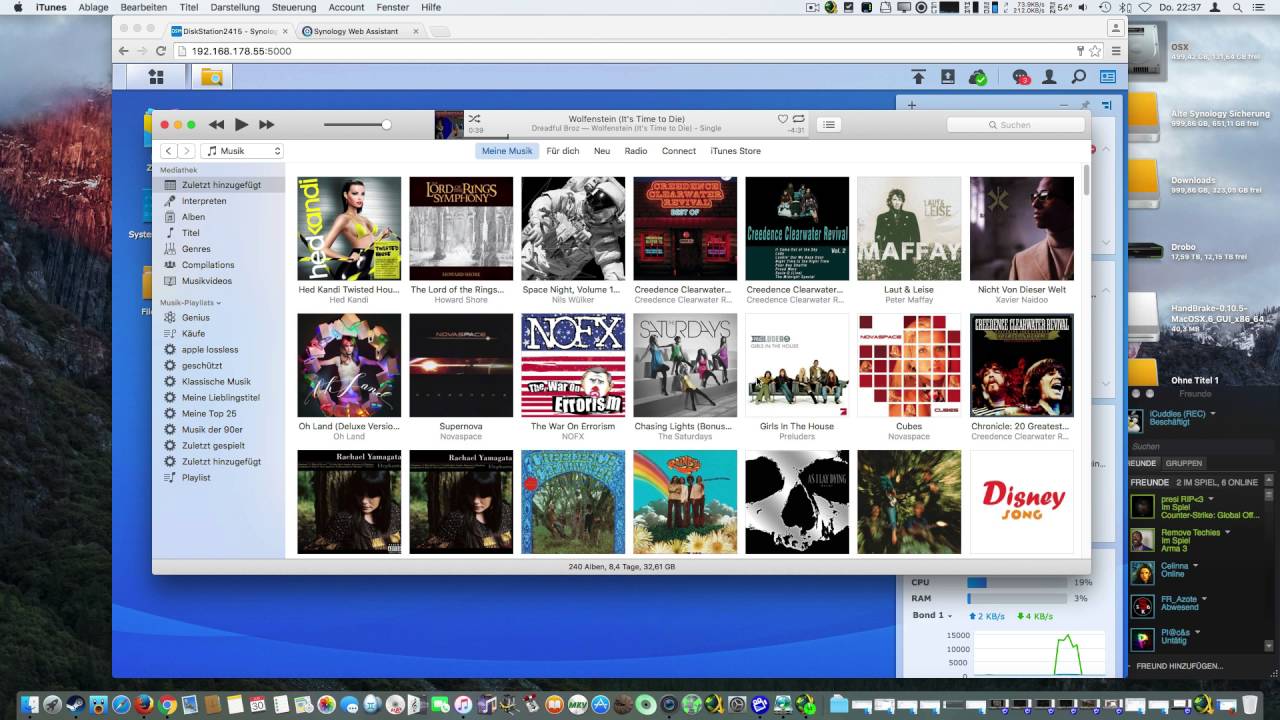Open the Meine Lieblingstitel playlist

pos(218,397)
